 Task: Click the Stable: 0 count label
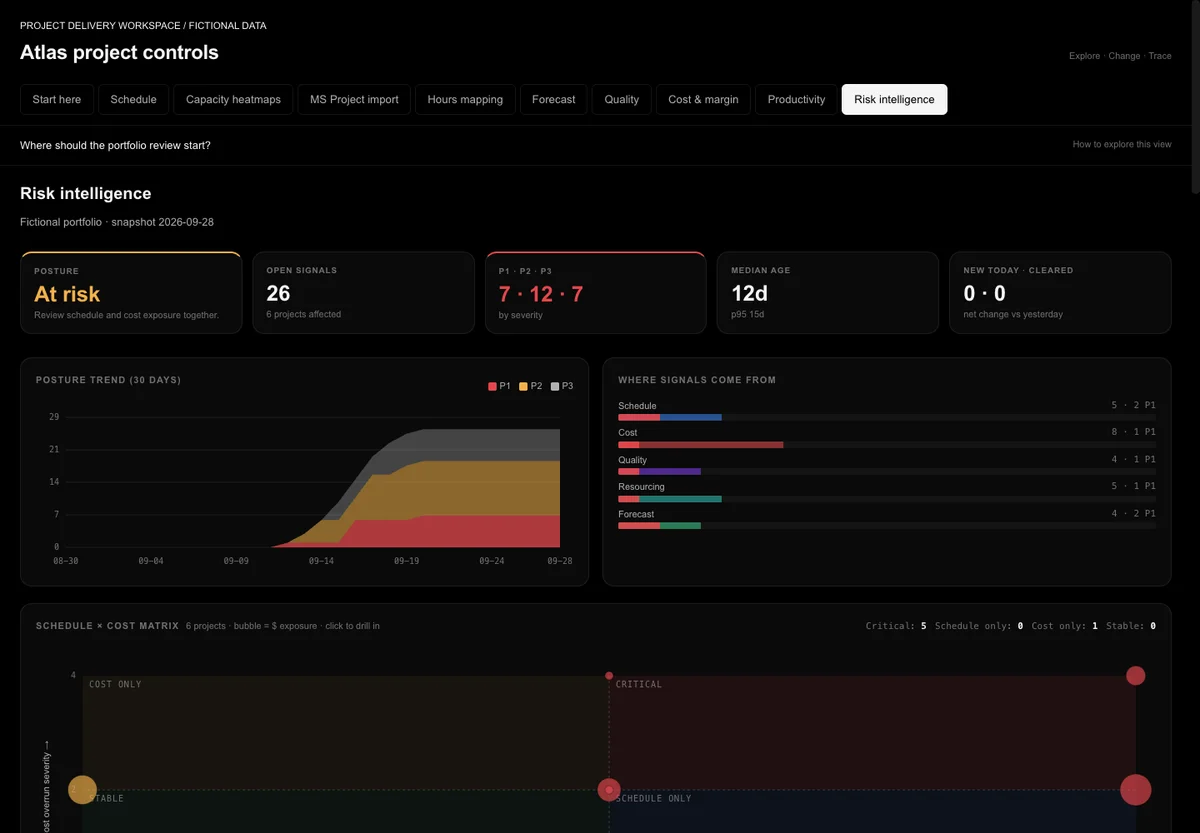(1131, 626)
